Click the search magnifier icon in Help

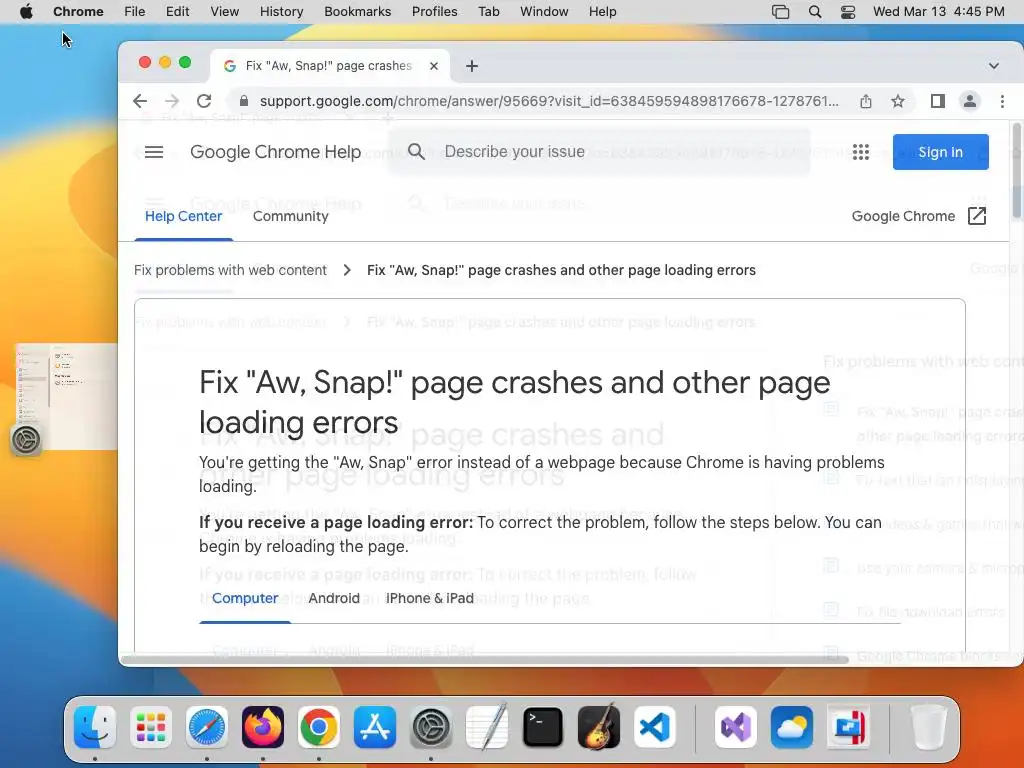[416, 152]
